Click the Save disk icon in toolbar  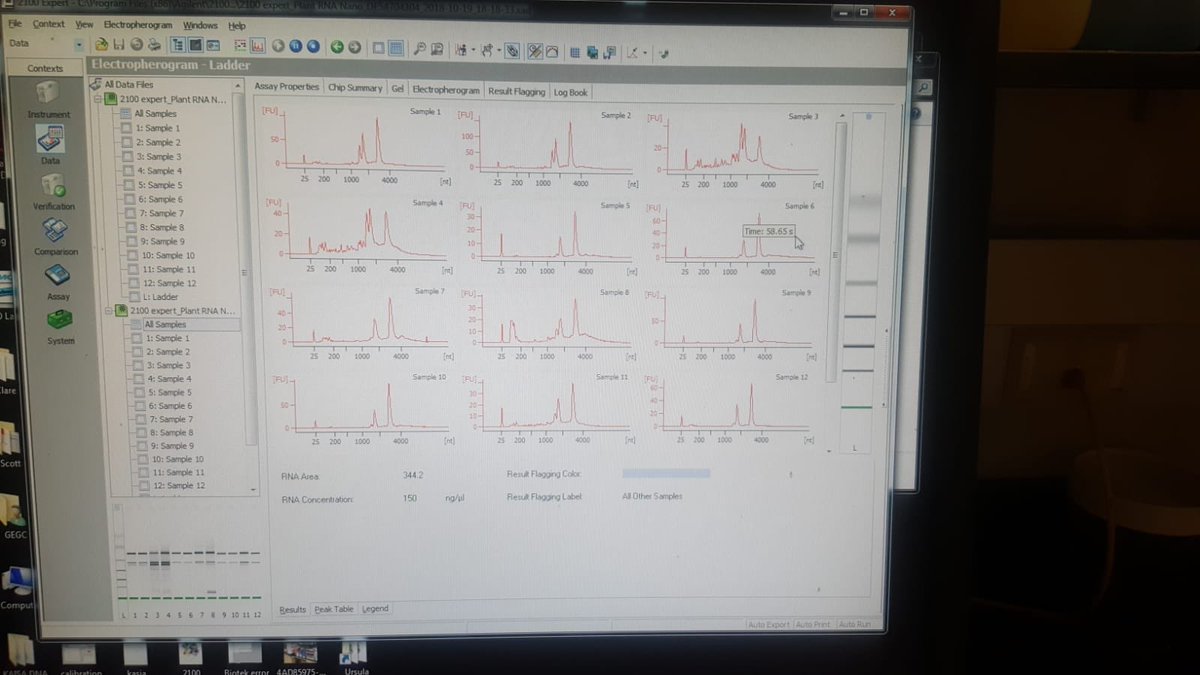[118, 45]
